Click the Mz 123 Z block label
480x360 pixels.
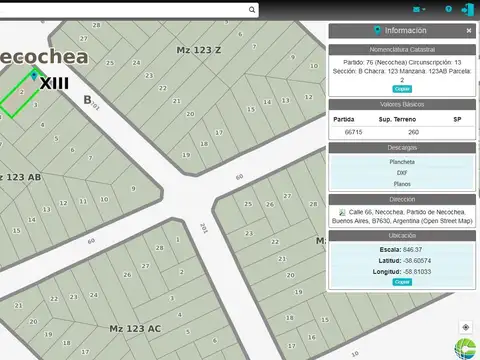coord(199,50)
